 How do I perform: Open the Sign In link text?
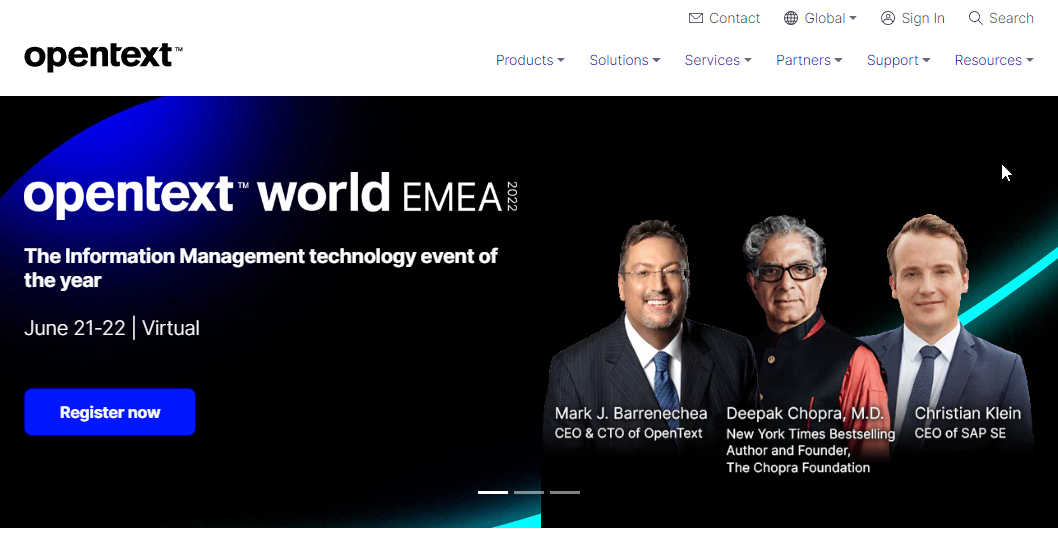click(x=923, y=18)
